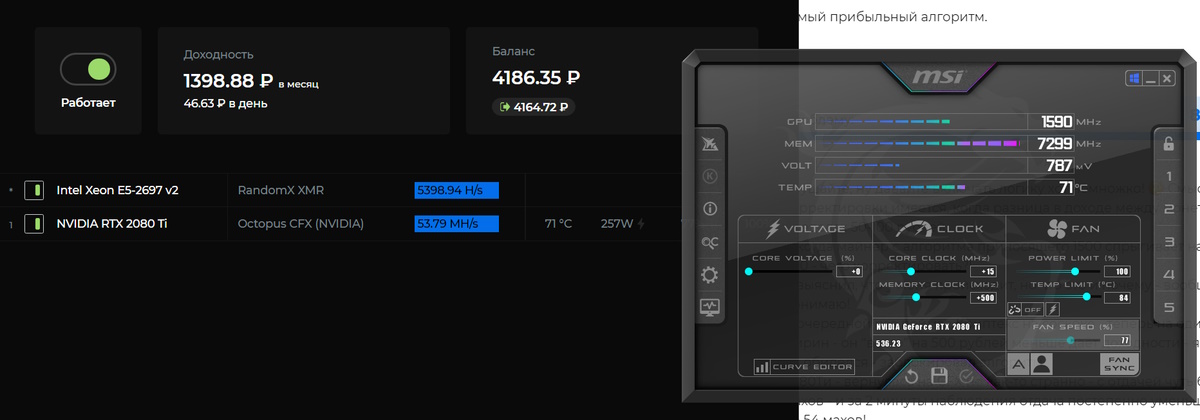This screenshot has width=1200, height=420.
Task: Click the save profile floppy icon
Action: click(939, 376)
